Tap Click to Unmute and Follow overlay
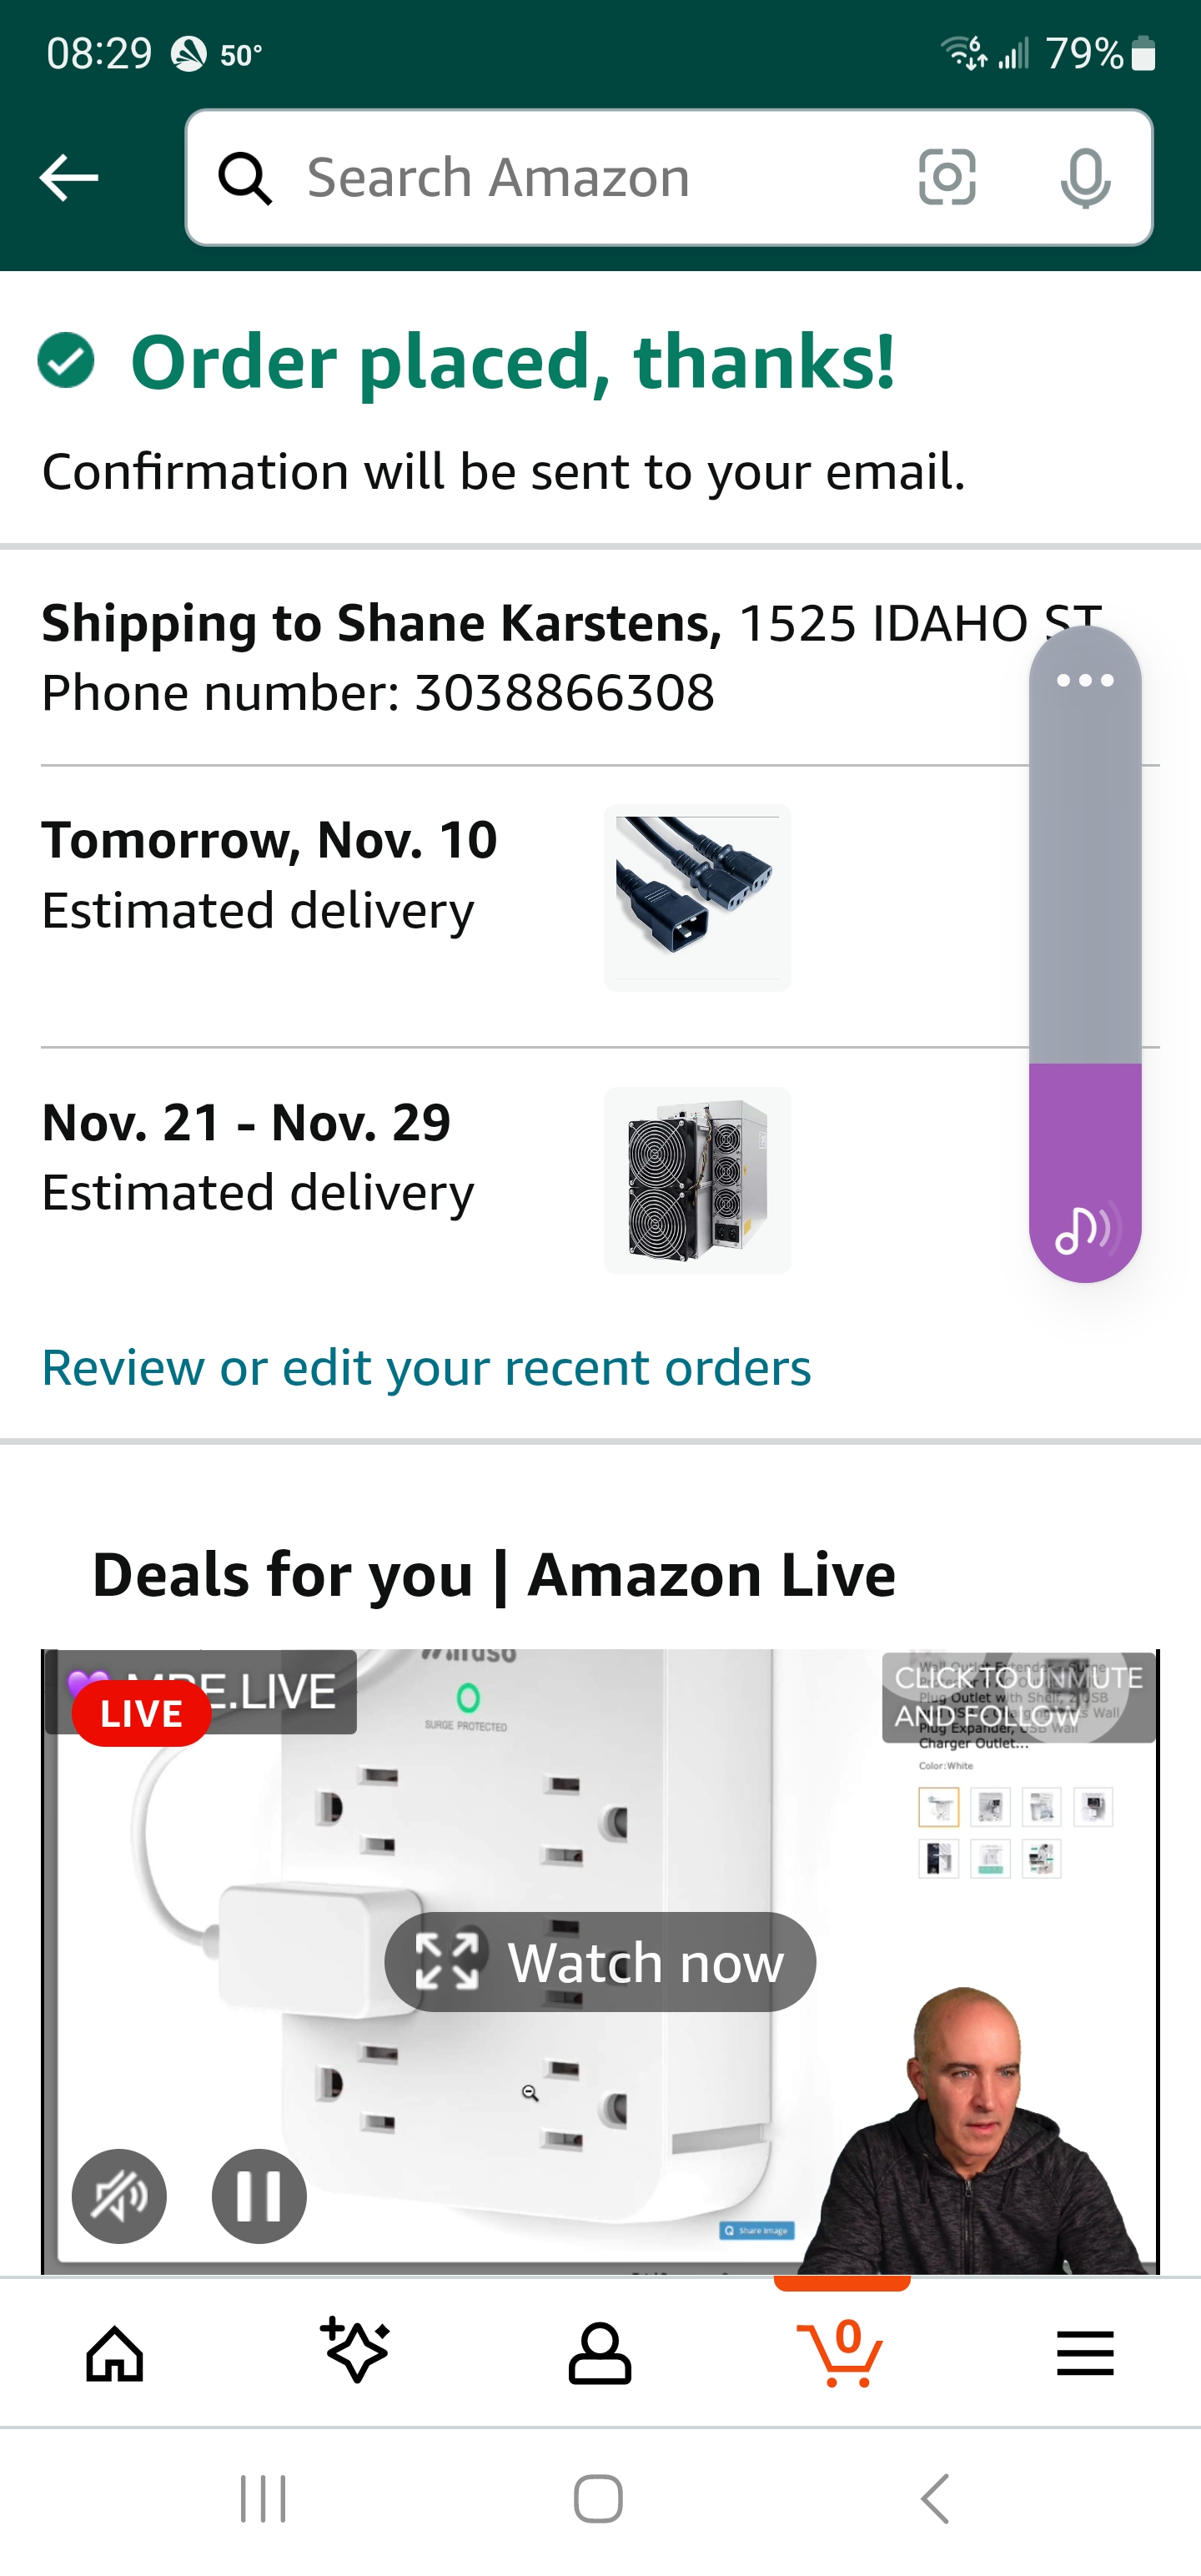This screenshot has width=1201, height=2576. click(1018, 1696)
